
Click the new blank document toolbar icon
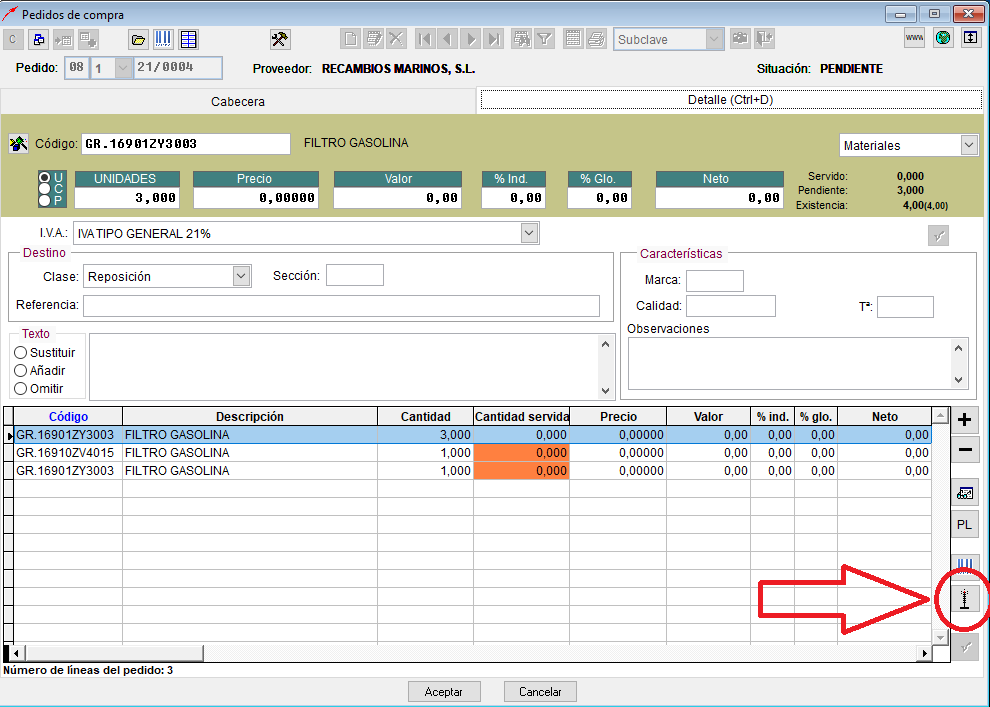pyautogui.click(x=350, y=40)
